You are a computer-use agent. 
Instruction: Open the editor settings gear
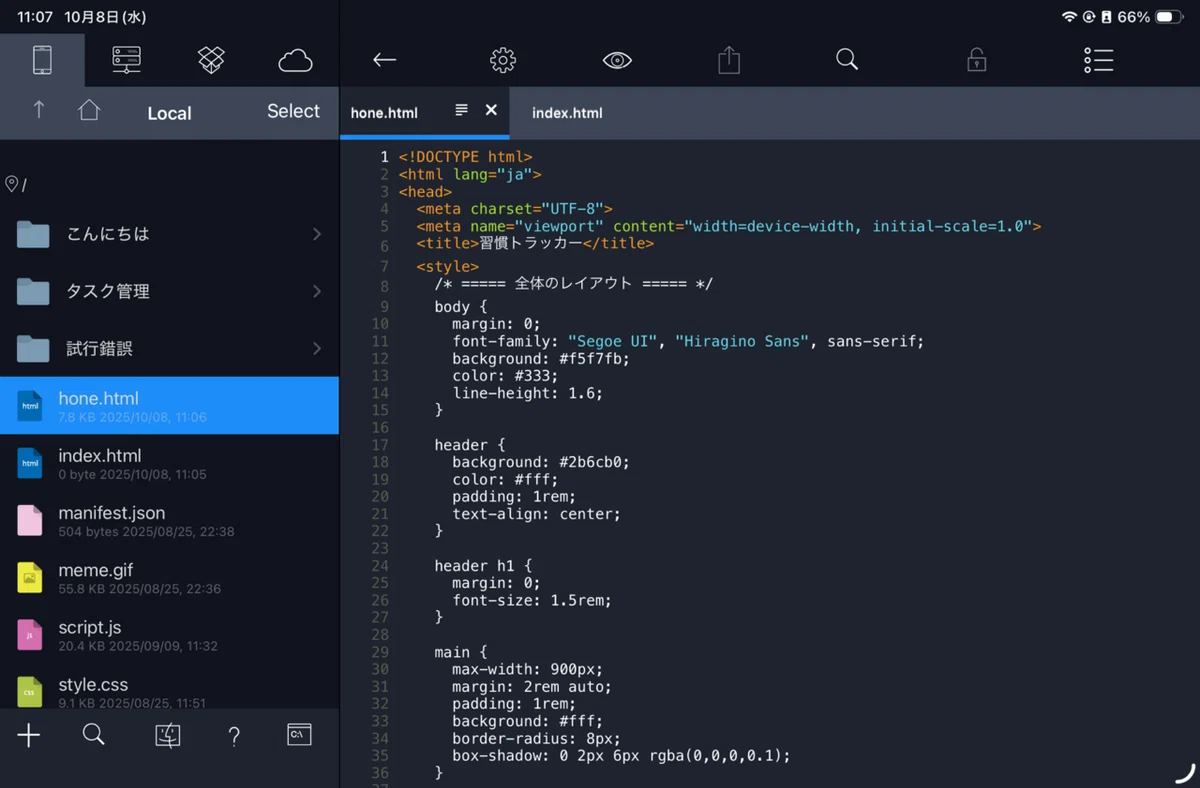503,60
